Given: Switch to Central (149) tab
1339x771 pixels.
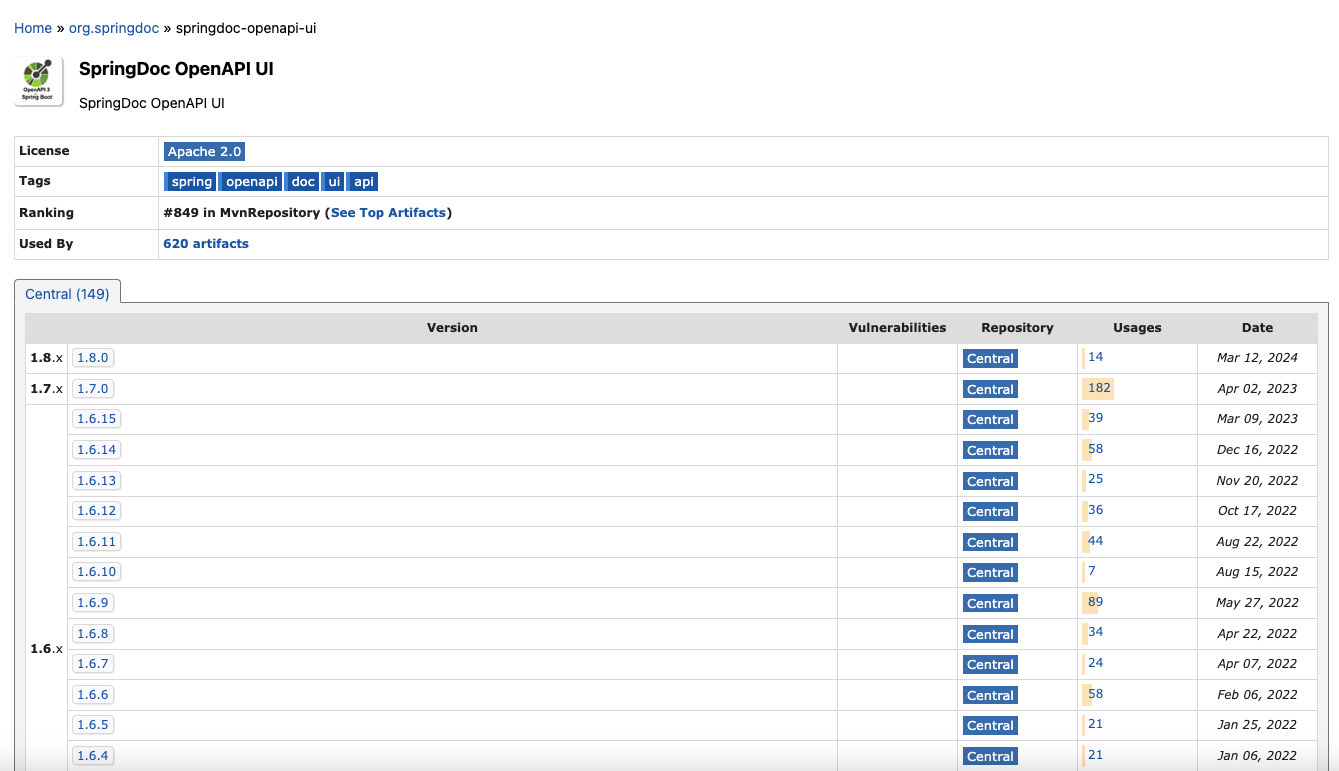Looking at the screenshot, I should click(67, 294).
